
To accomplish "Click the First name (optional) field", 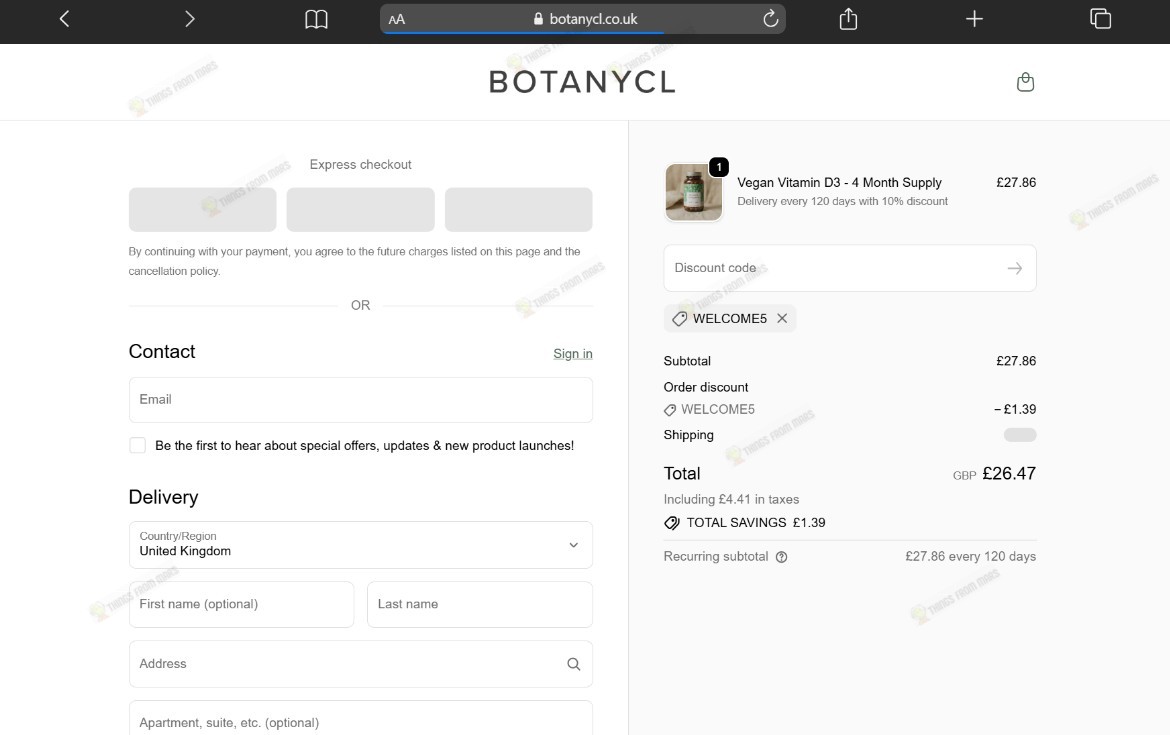I will (241, 604).
